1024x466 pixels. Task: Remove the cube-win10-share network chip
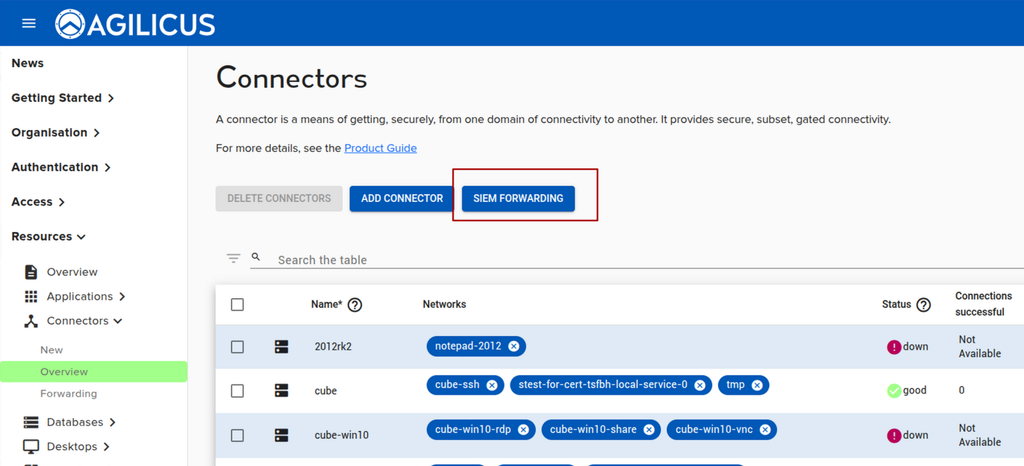[648, 429]
